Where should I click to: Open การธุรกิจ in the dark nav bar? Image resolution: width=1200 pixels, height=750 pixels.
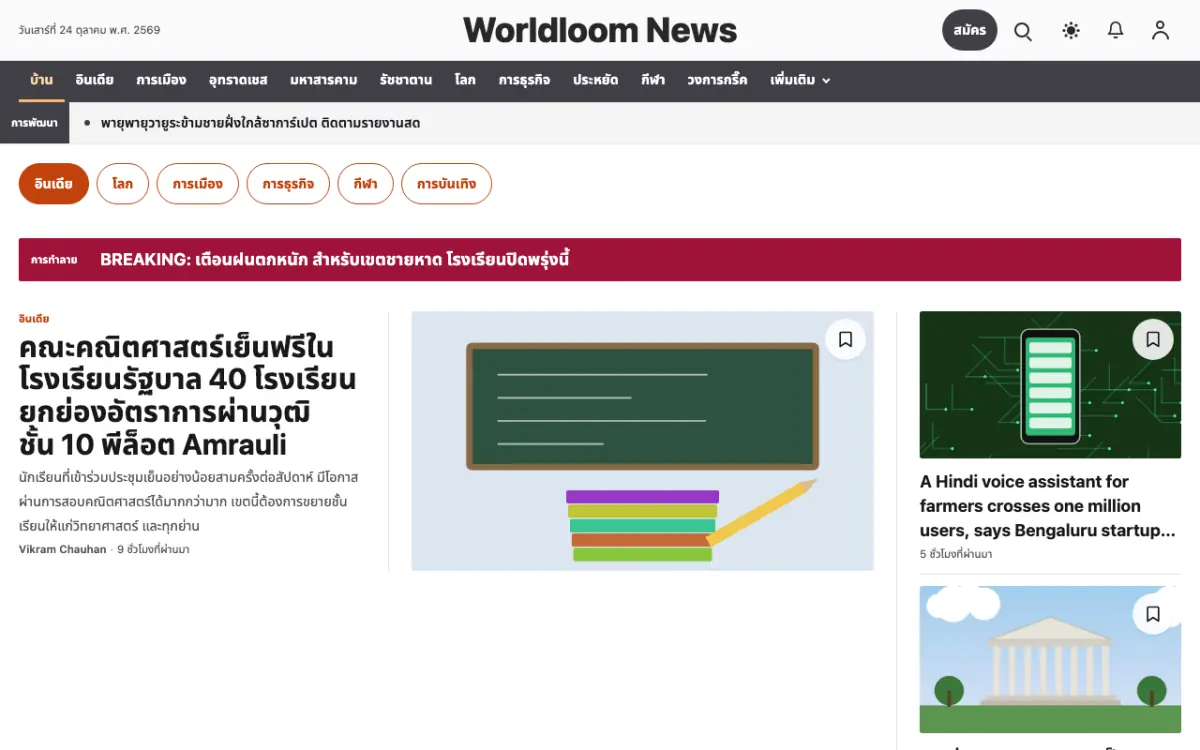(x=524, y=80)
